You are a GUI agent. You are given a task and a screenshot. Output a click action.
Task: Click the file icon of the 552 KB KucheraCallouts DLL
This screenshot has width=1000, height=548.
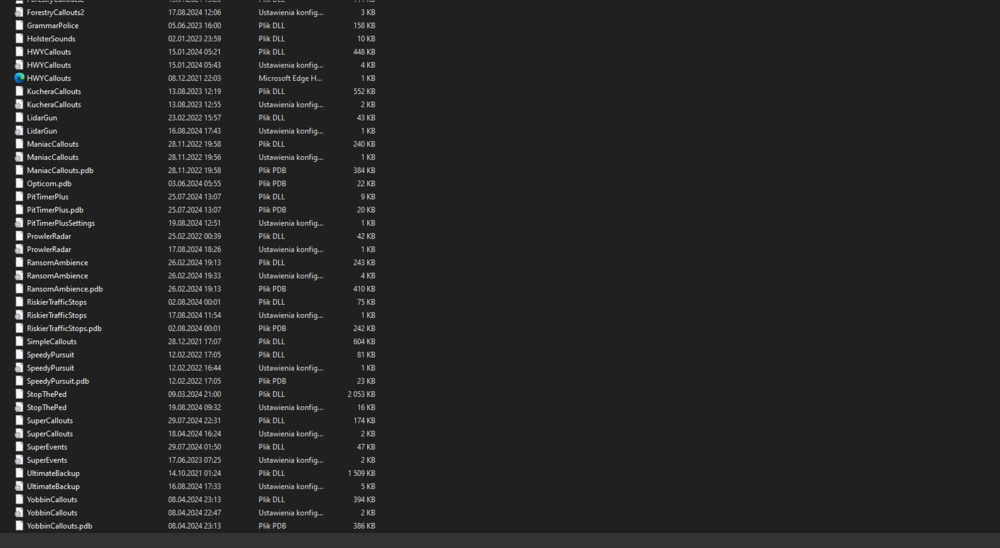pos(19,91)
